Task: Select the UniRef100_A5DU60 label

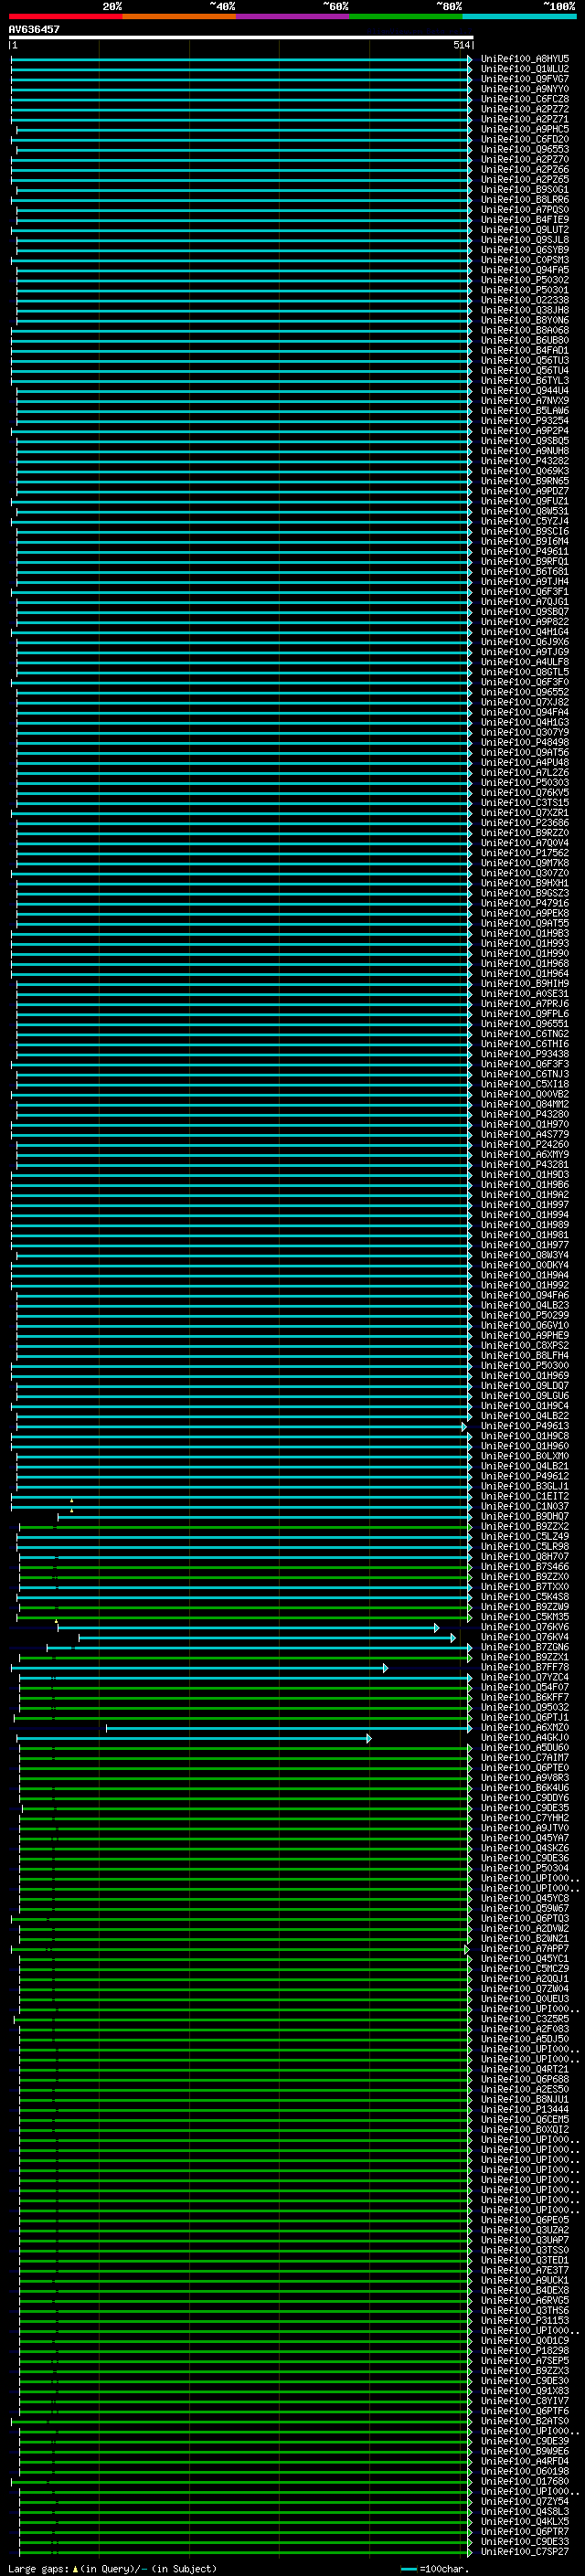Action: (524, 1748)
